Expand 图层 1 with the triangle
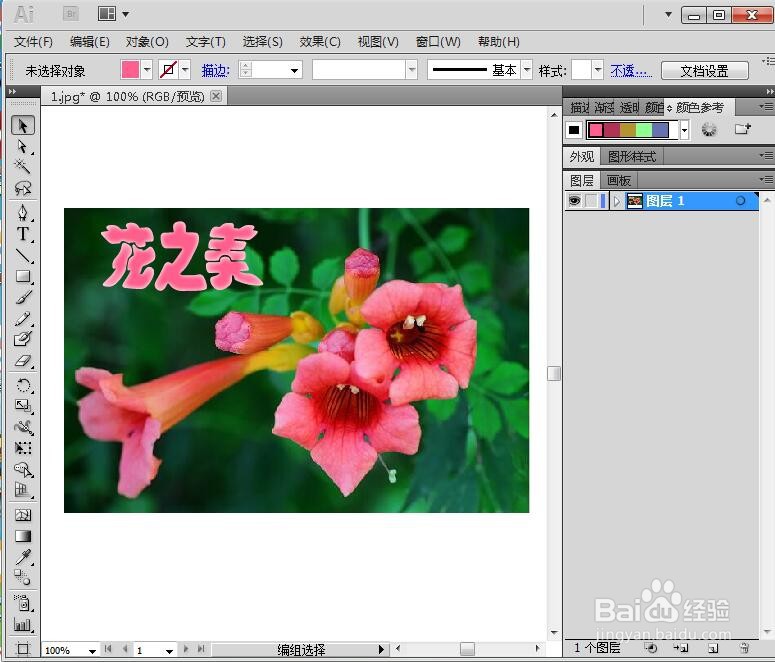This screenshot has width=775, height=662. click(x=616, y=201)
